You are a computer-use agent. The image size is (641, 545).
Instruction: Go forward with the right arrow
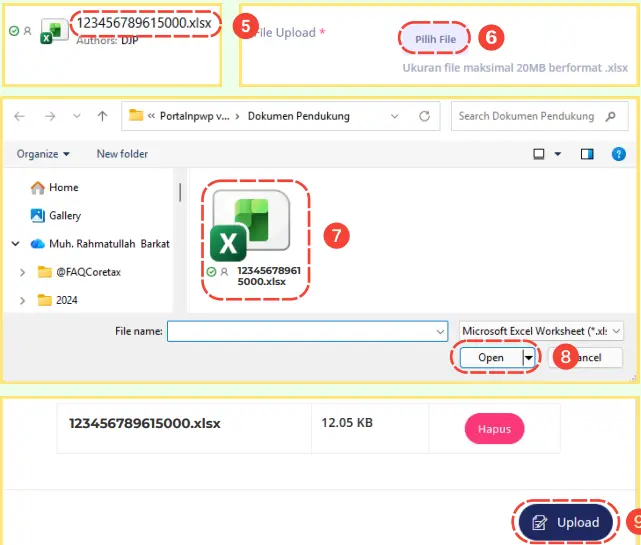point(50,116)
